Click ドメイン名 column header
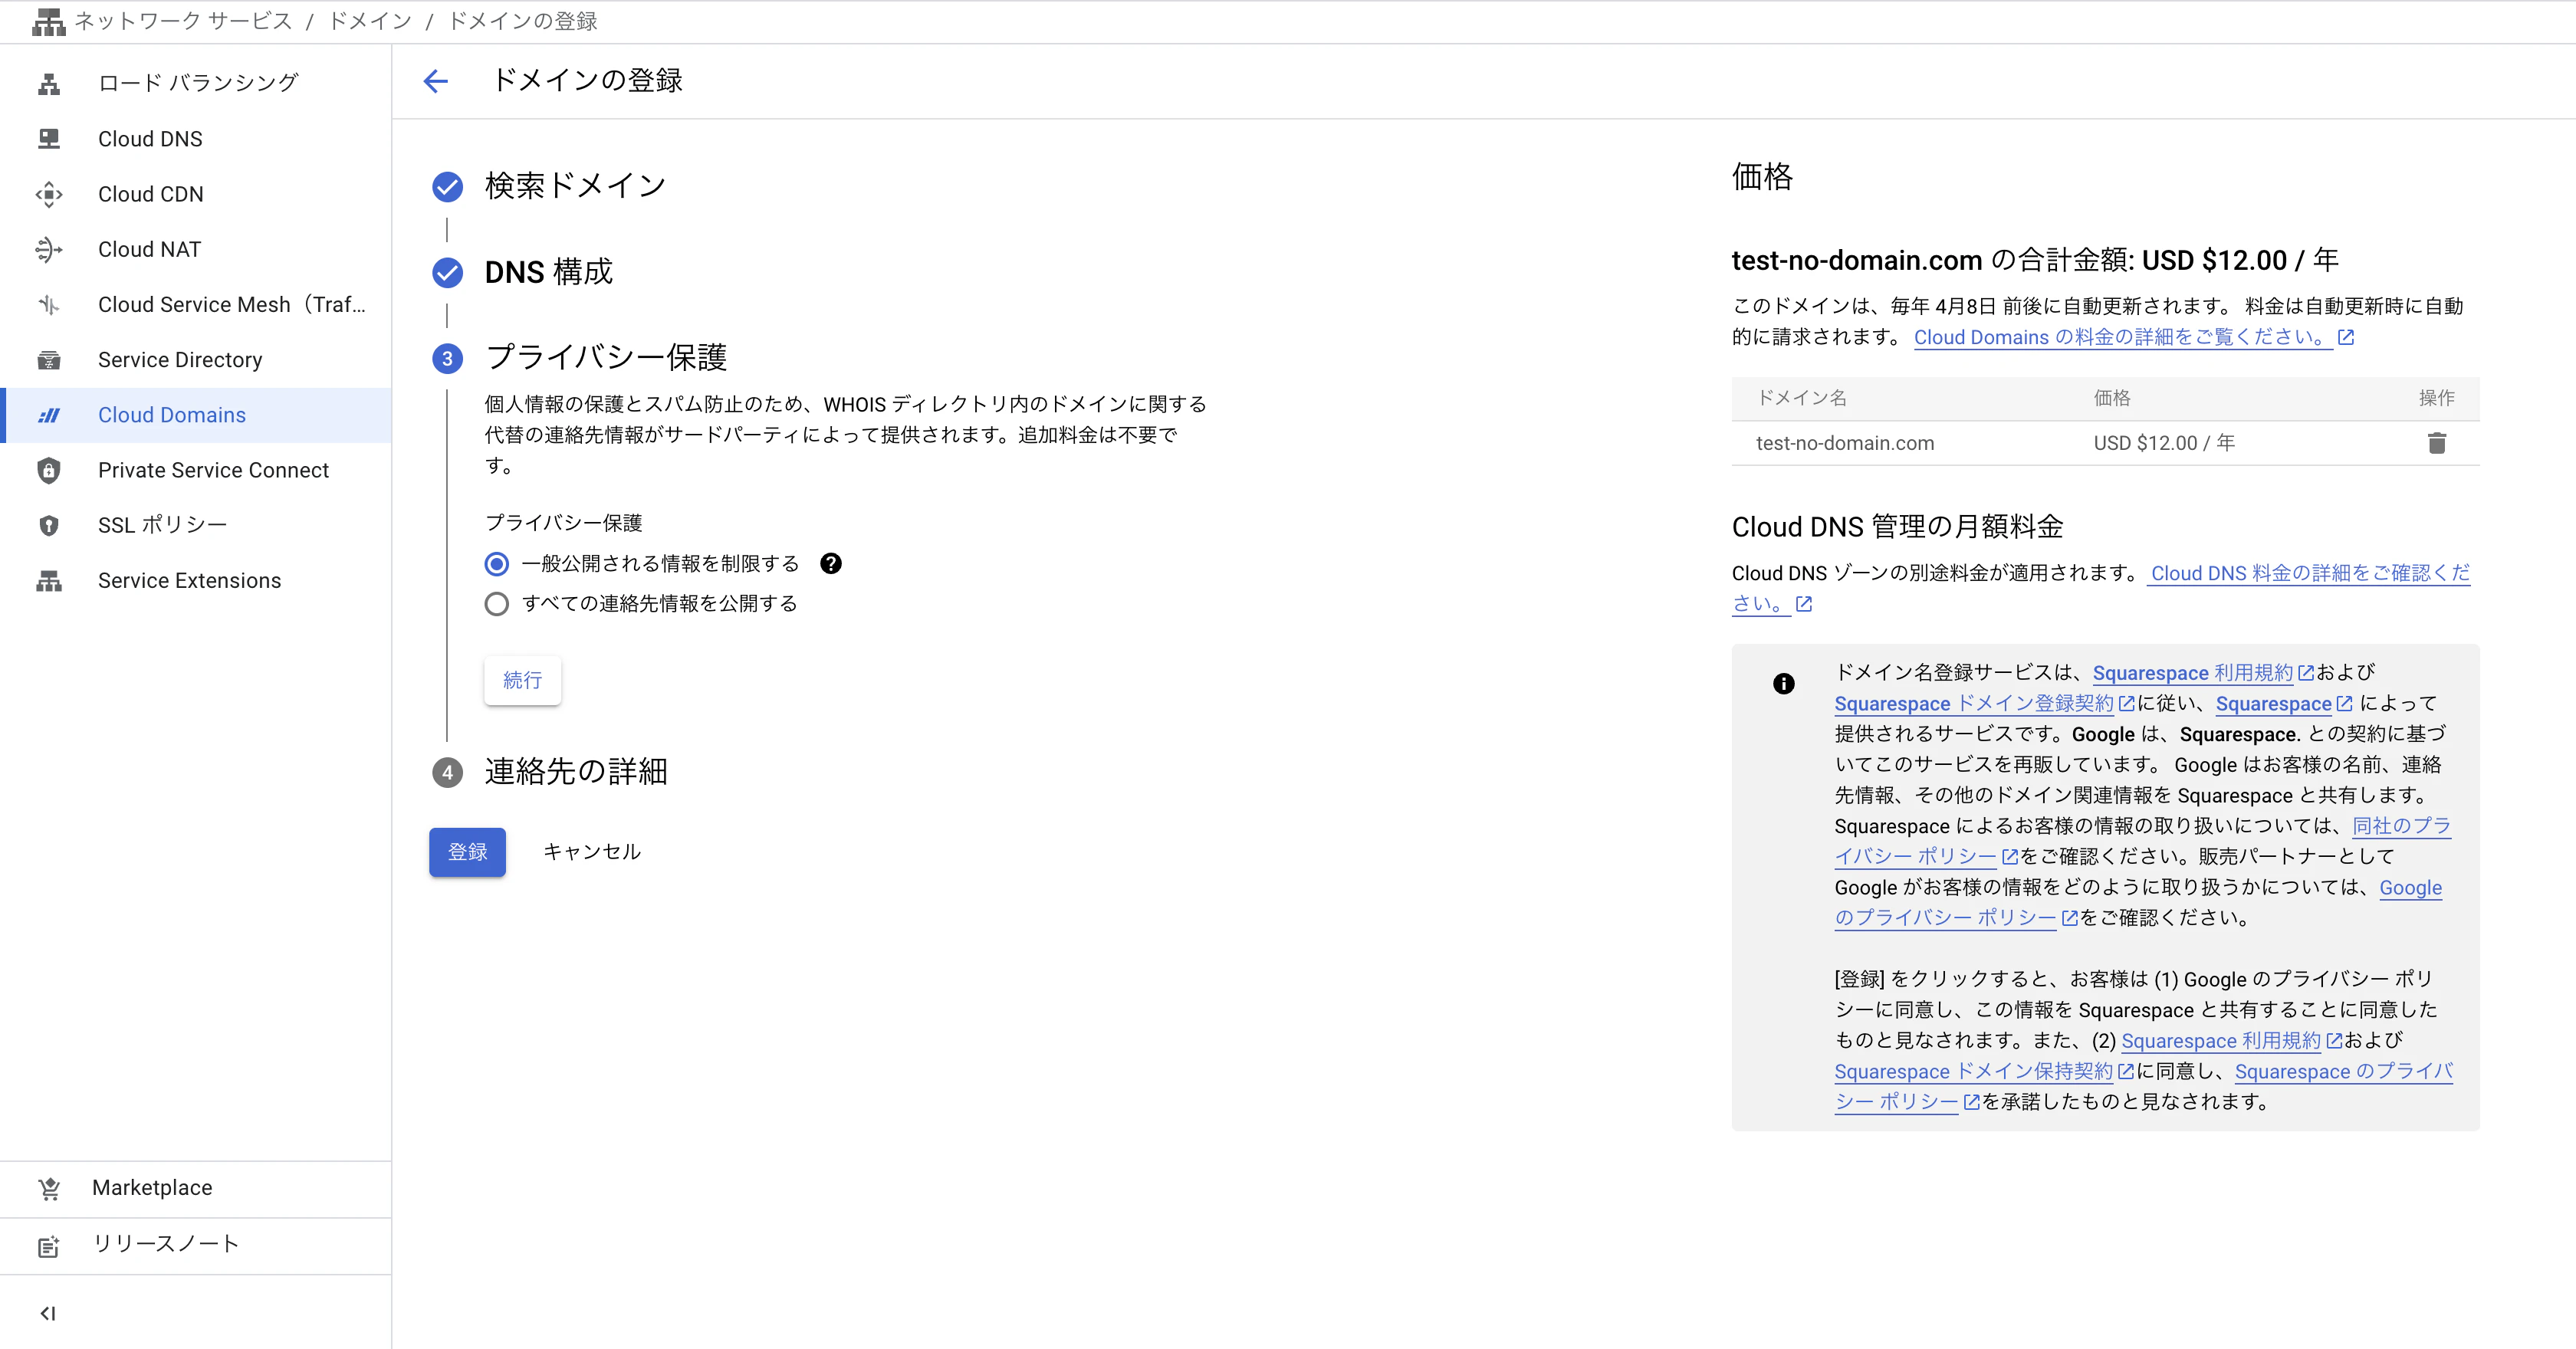Screen dimensions: 2576x1349 coord(1802,398)
